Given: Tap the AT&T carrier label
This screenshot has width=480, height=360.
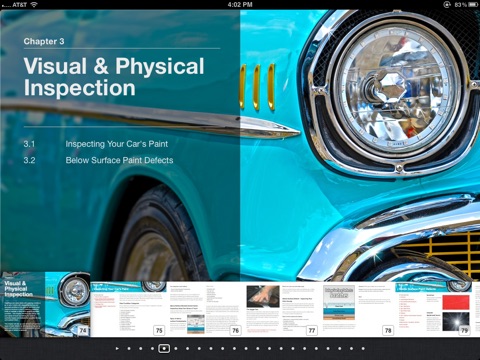Looking at the screenshot, I should 19,5.
